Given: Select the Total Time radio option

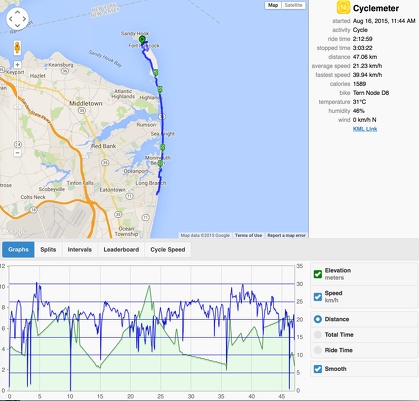Looking at the screenshot, I should click(x=318, y=335).
